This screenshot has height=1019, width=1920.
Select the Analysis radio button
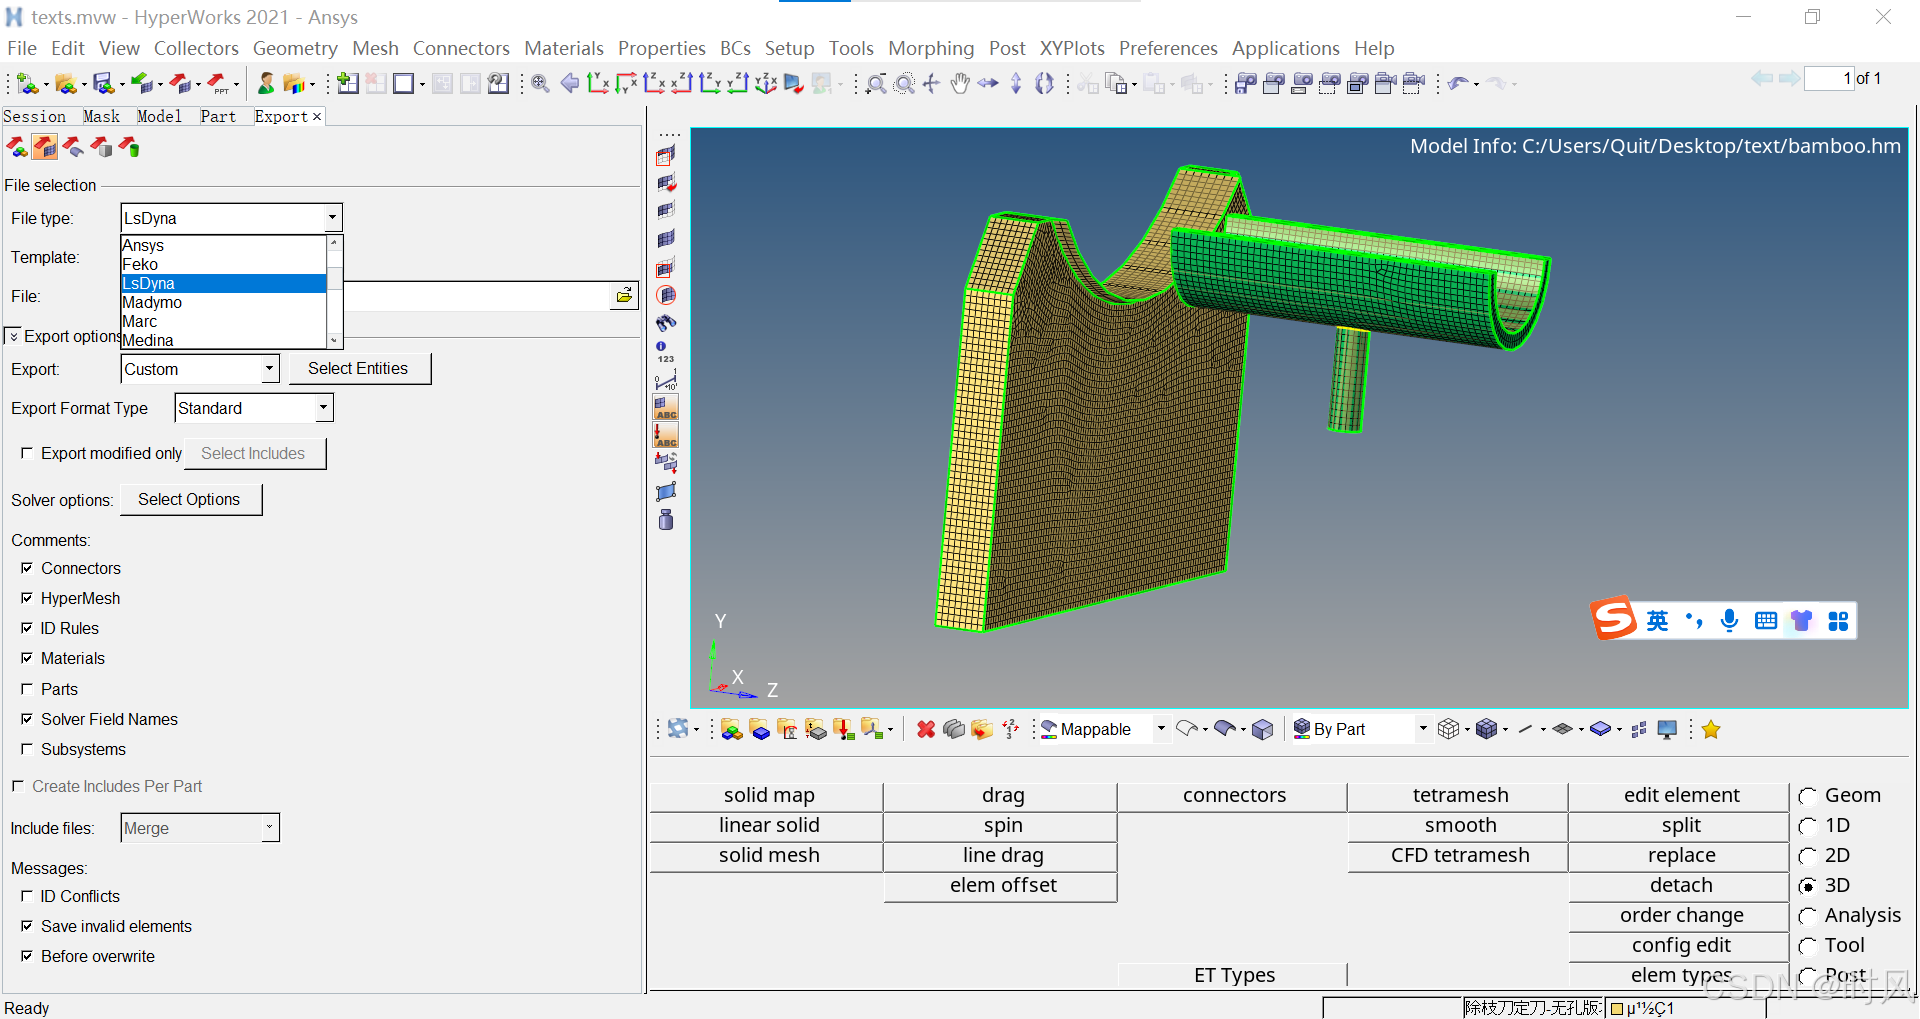(x=1808, y=916)
